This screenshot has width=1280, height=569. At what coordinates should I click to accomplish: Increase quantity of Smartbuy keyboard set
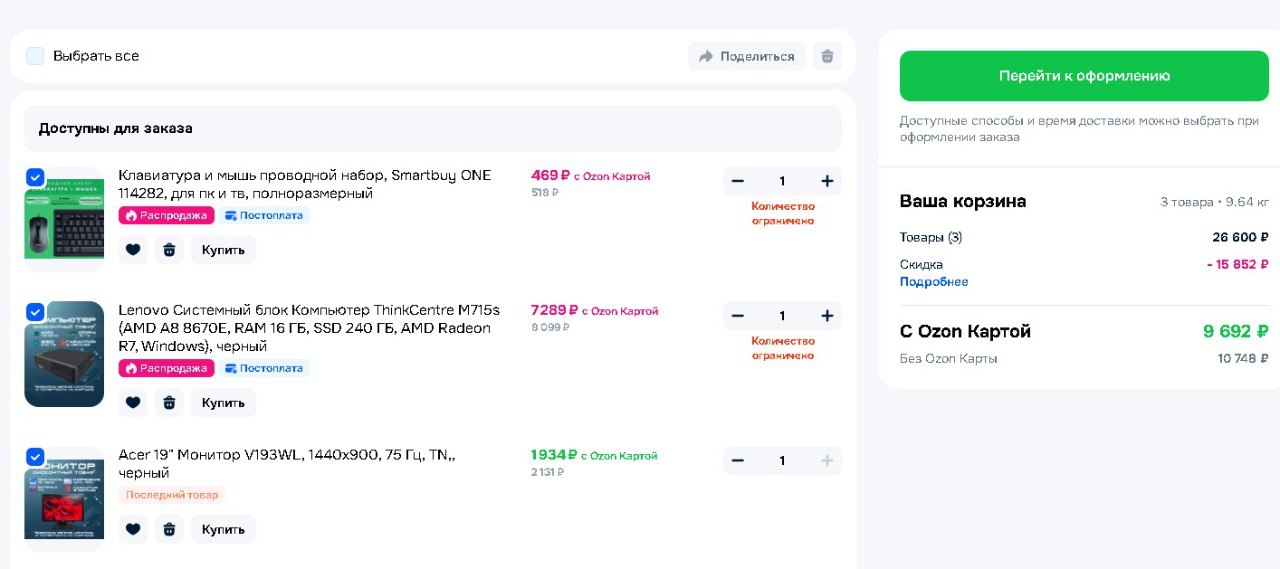click(x=827, y=181)
